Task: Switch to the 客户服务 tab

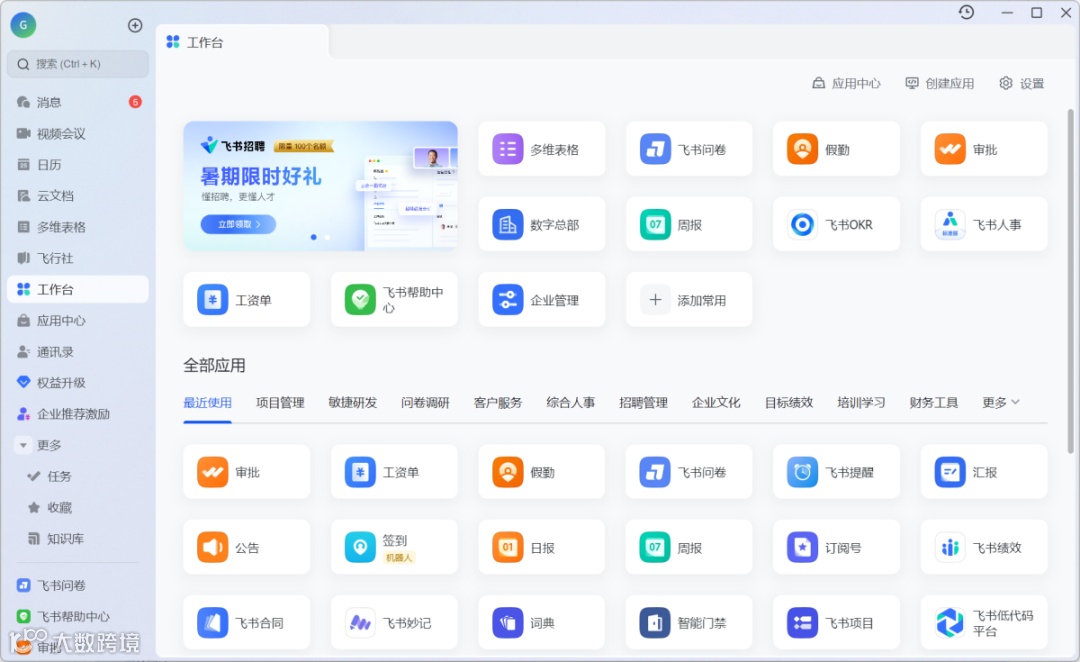Action: [x=498, y=402]
